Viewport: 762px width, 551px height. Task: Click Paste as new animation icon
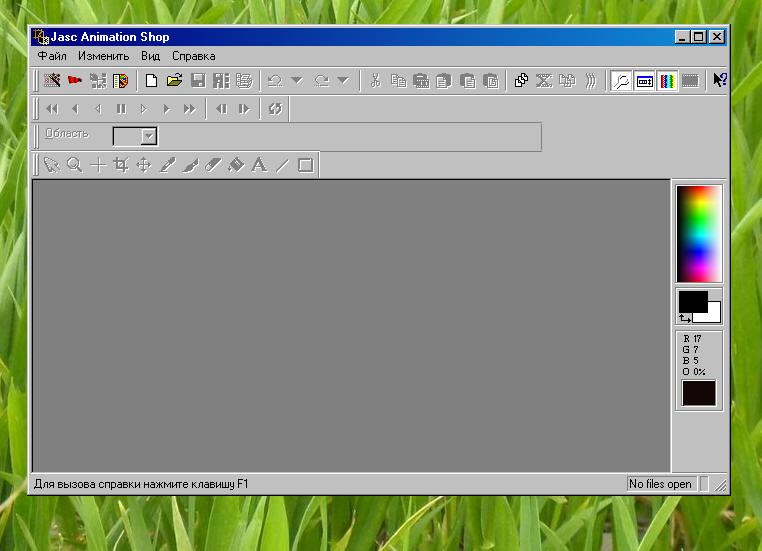pos(421,81)
